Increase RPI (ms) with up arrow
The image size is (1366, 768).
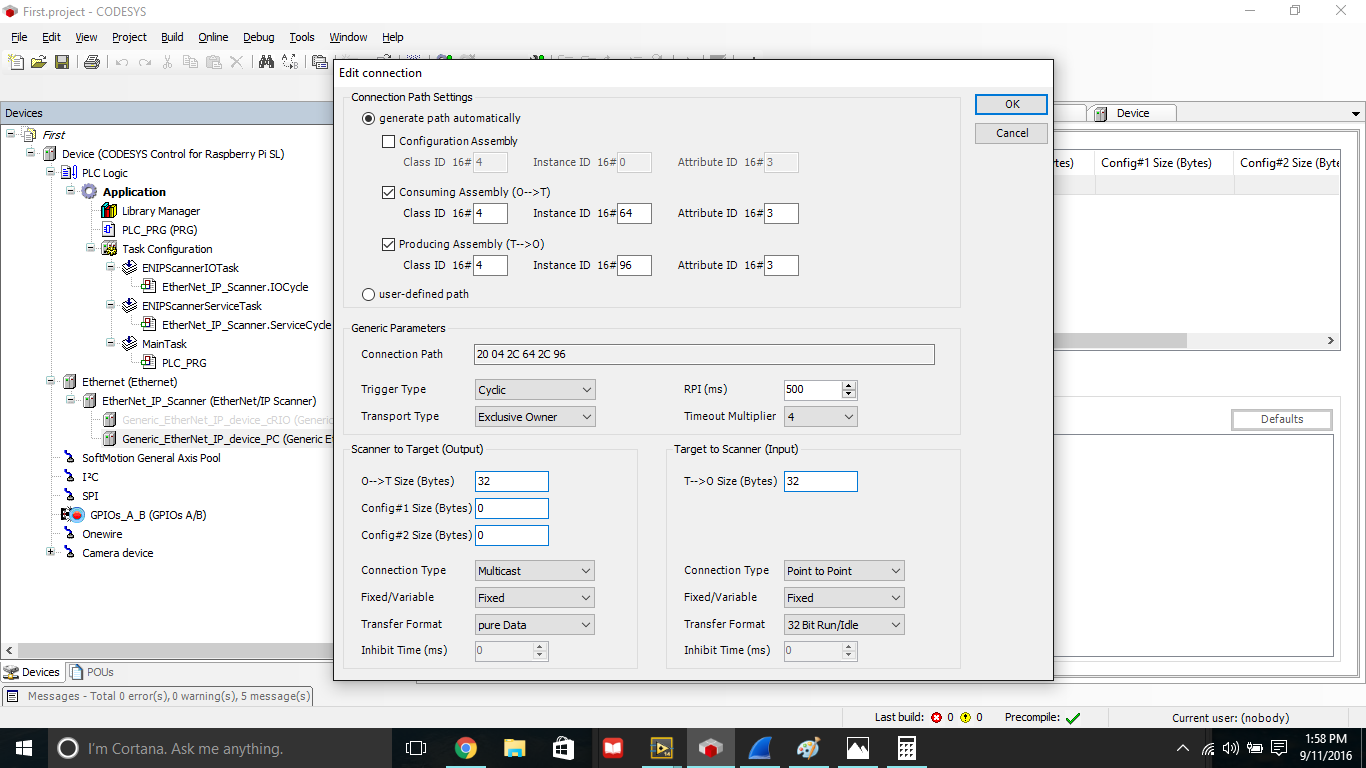click(x=849, y=386)
